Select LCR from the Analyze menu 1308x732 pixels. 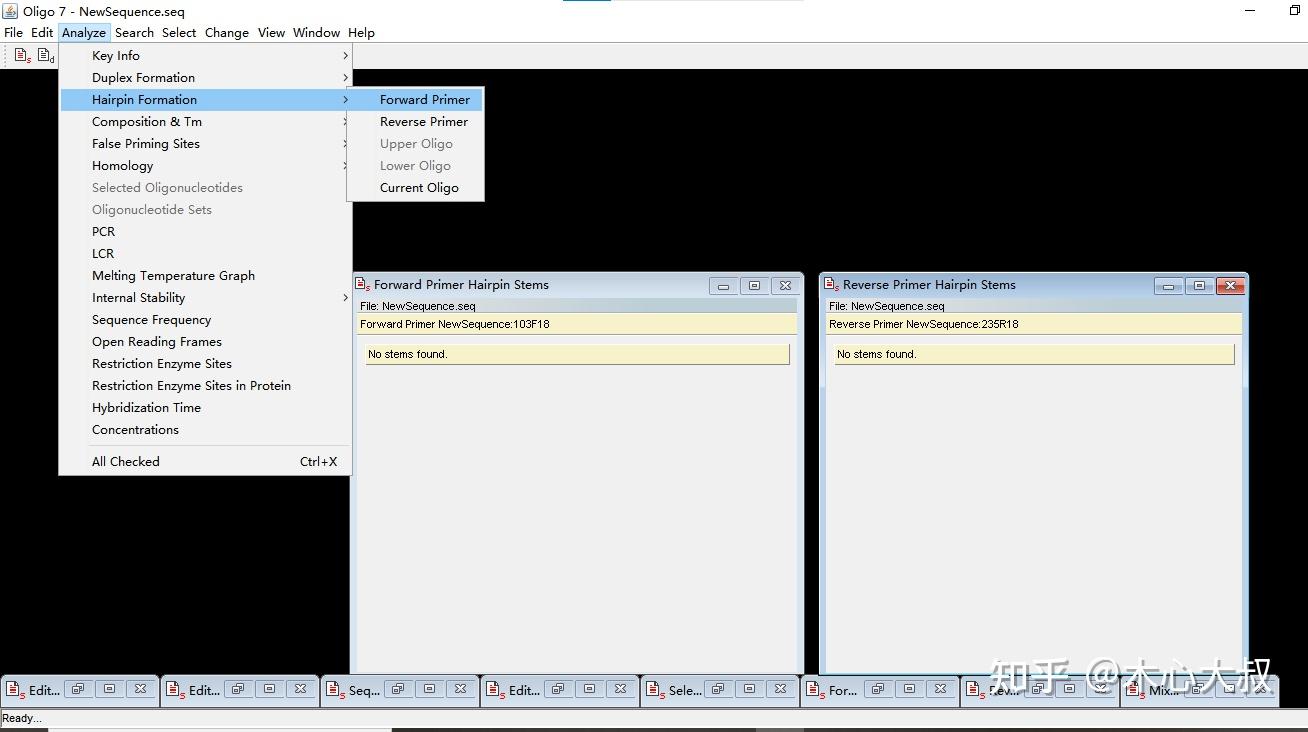point(206,254)
